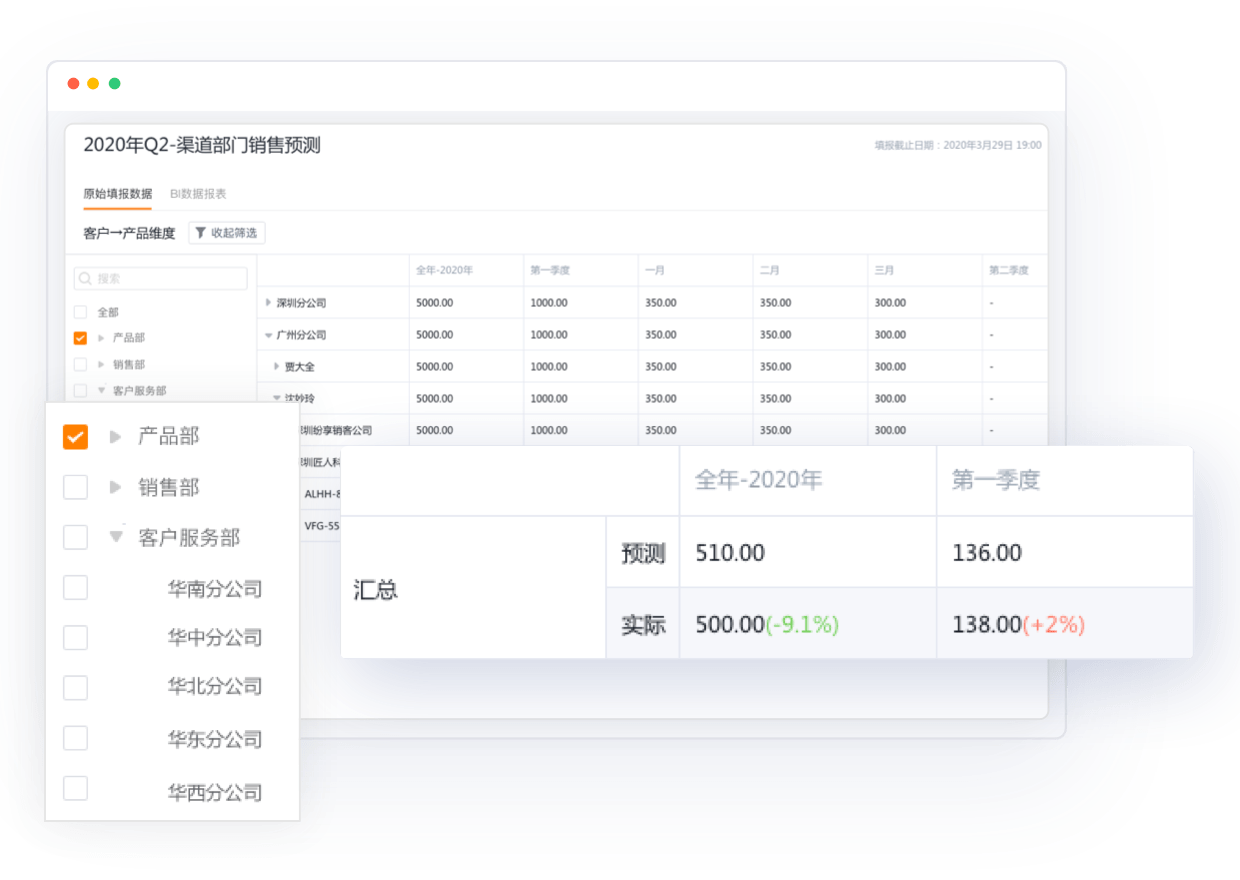The width and height of the screenshot is (1240, 880).
Task: Click the magnifier icon in the search box
Action: [85, 278]
